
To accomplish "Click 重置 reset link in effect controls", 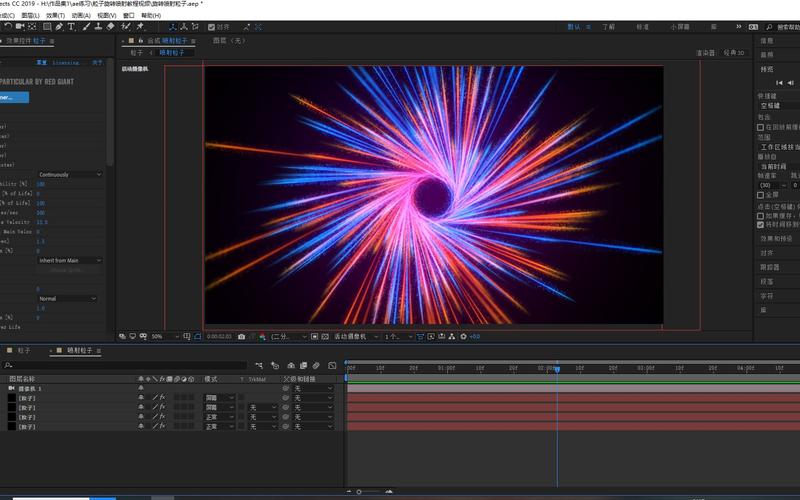I will point(42,62).
